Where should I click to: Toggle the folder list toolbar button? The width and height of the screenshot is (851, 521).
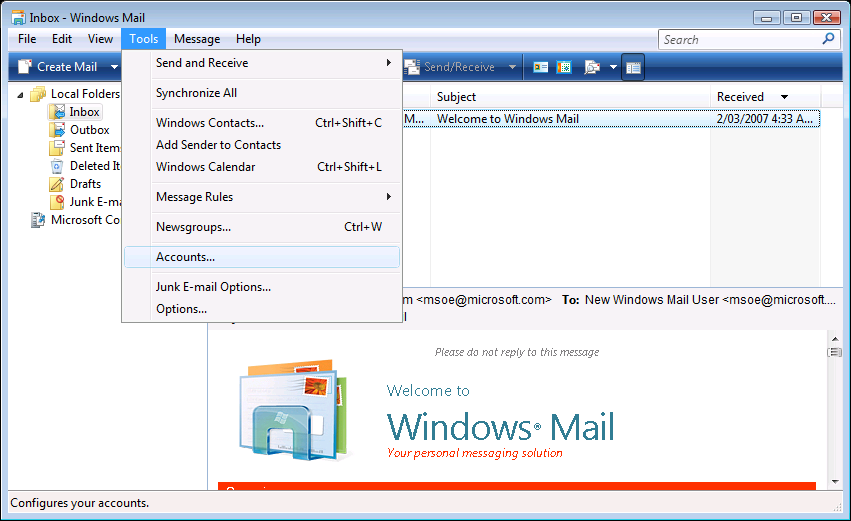coord(632,67)
